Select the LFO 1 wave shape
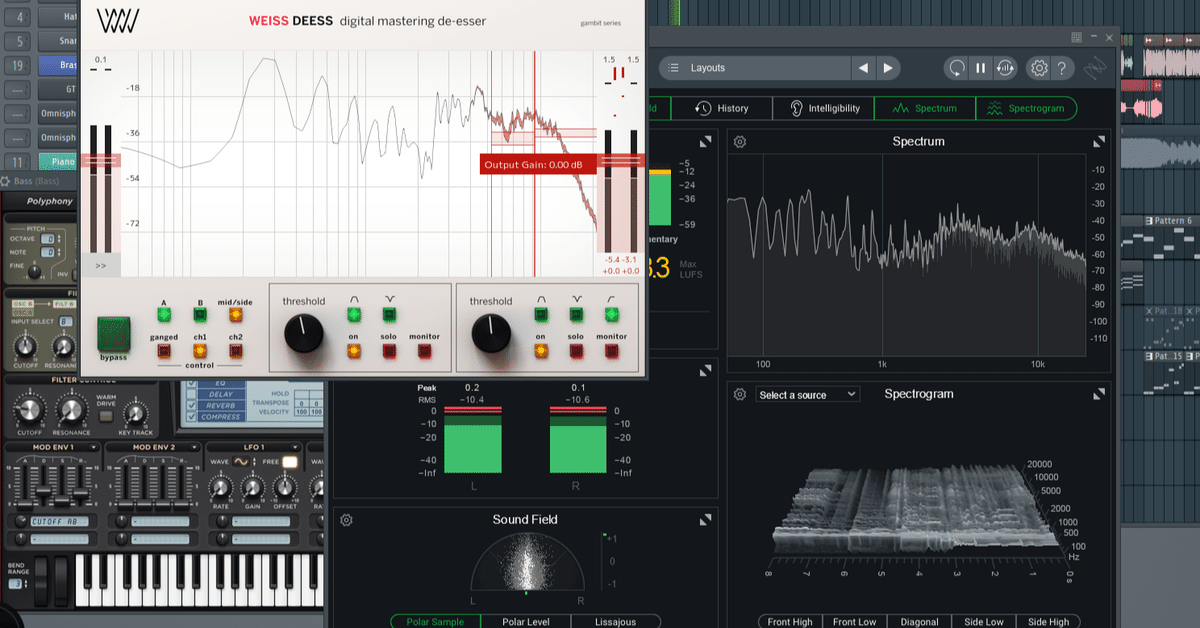Image resolution: width=1200 pixels, height=628 pixels. 241,461
